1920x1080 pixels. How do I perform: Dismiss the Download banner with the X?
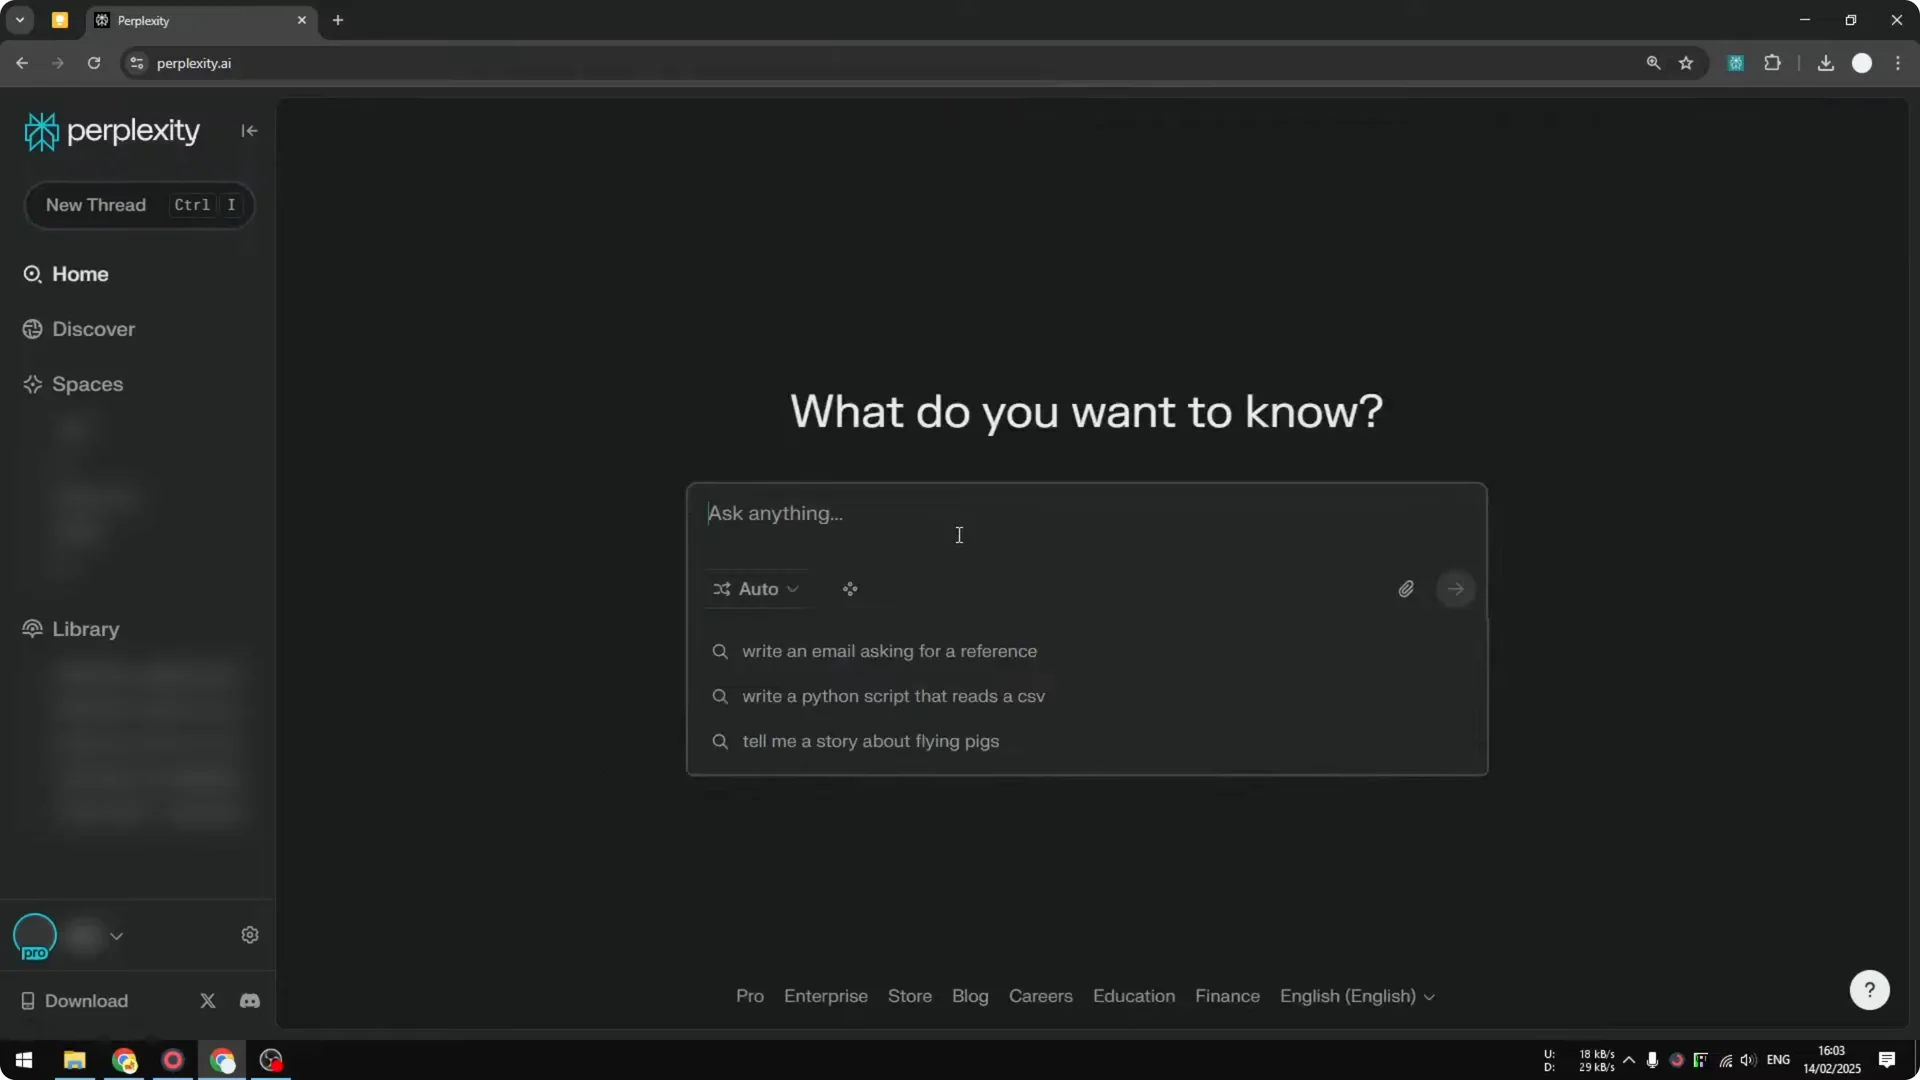coord(208,1000)
